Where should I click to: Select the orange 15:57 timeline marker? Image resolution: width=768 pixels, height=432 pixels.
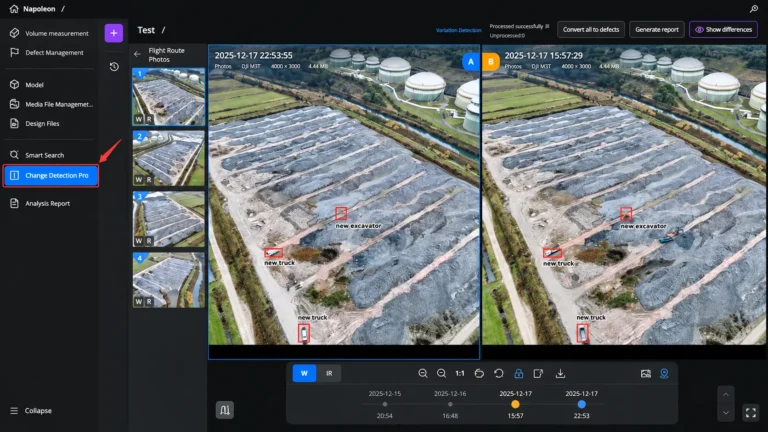pos(515,405)
